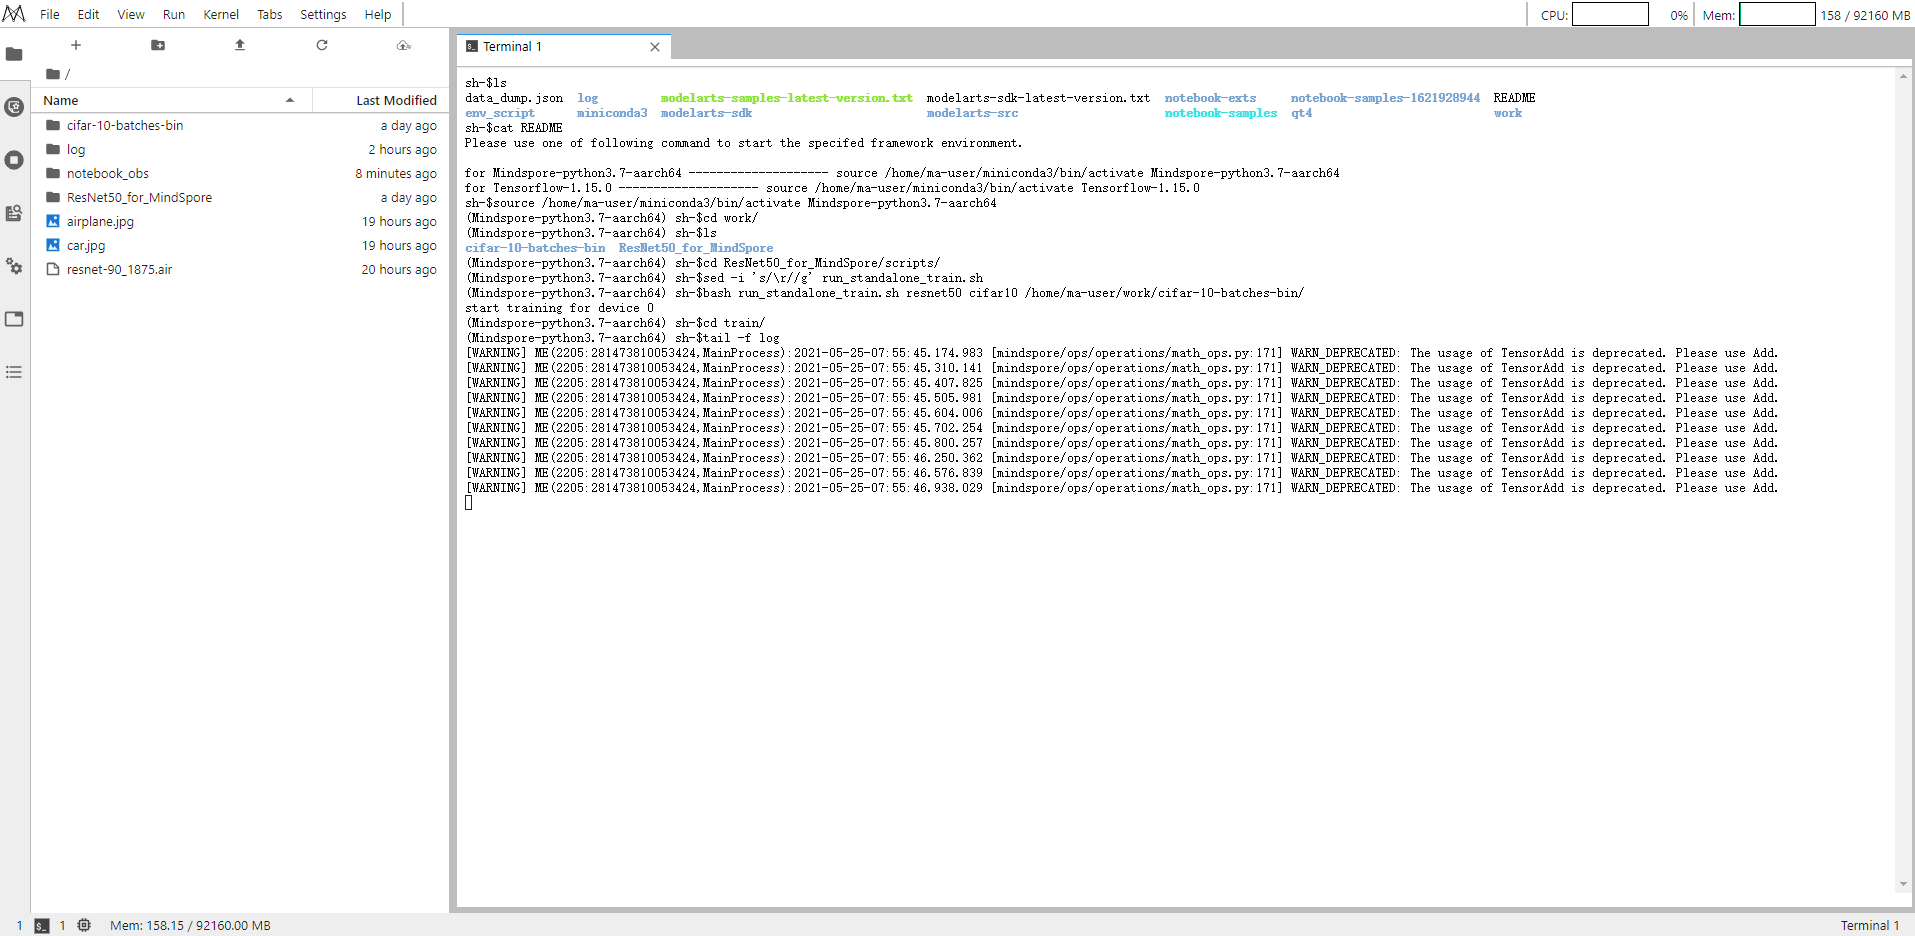This screenshot has width=1915, height=936.
Task: Click the New Folder icon
Action: coord(158,45)
